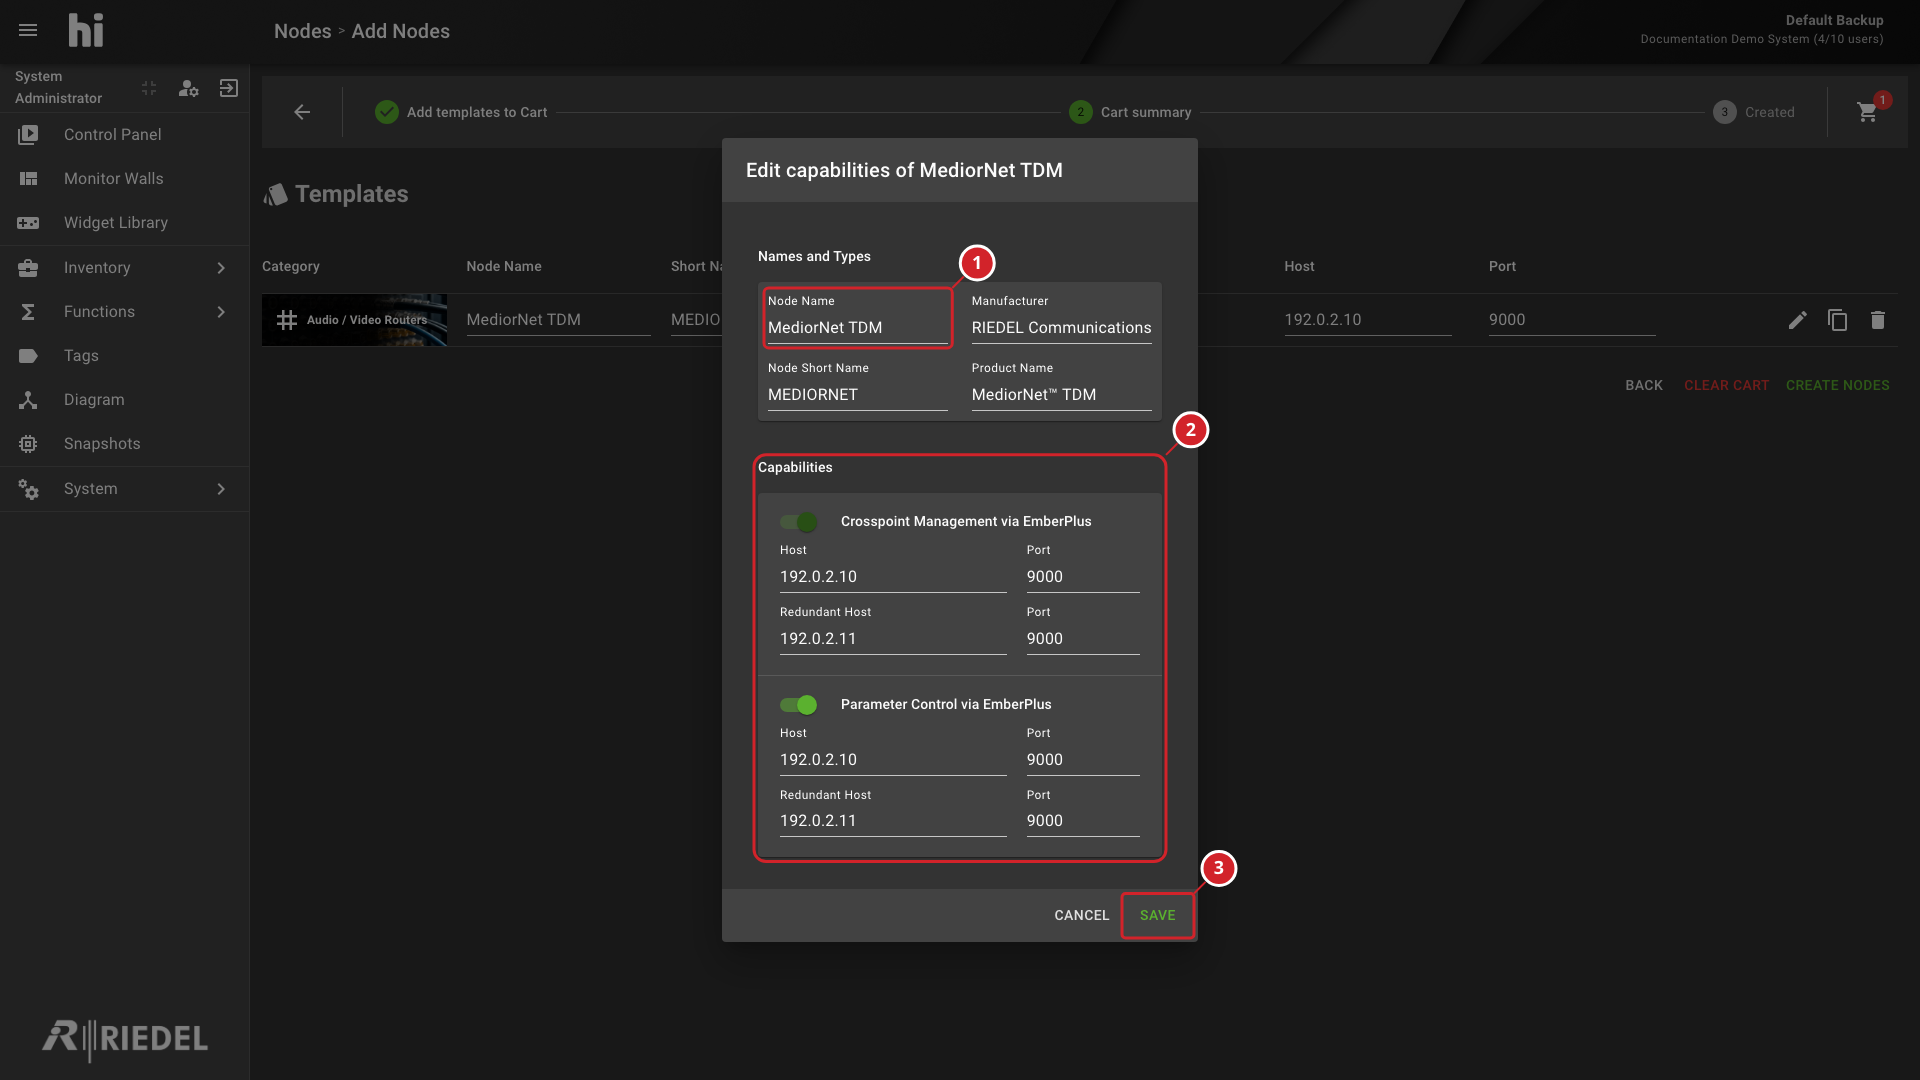Click the Add templates to Cart step
The image size is (1920, 1080).
tap(461, 112)
